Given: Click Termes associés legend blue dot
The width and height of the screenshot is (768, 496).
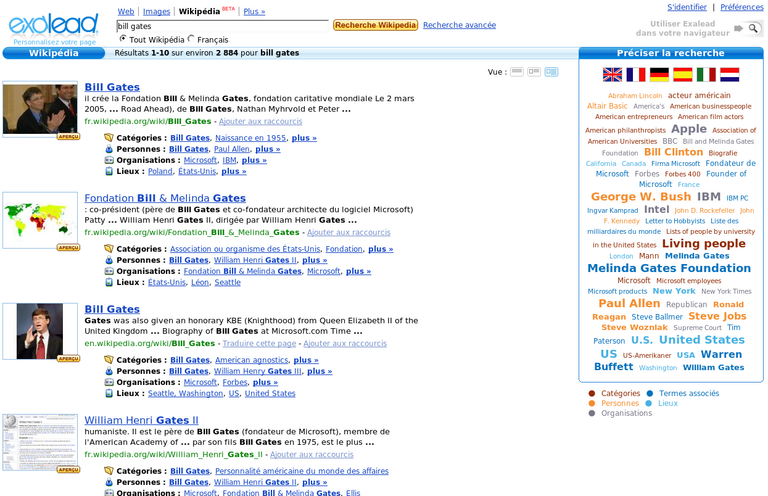Looking at the screenshot, I should pyautogui.click(x=649, y=393).
